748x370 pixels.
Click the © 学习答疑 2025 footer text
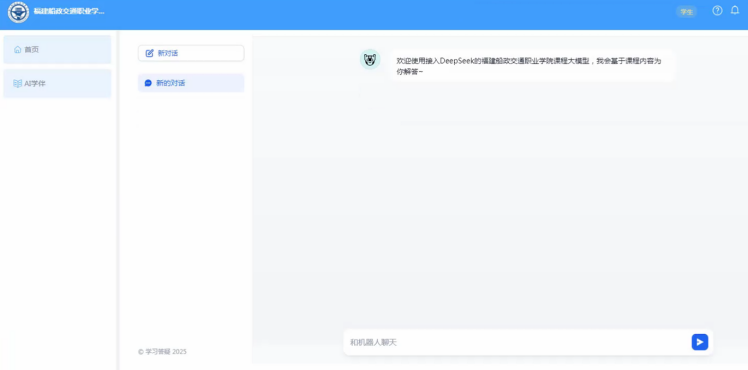(162, 352)
